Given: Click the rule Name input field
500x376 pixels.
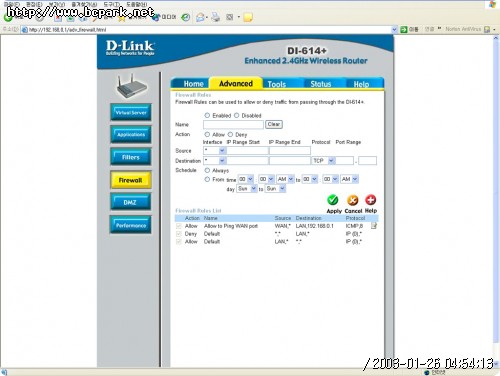Looking at the screenshot, I should click(x=233, y=125).
